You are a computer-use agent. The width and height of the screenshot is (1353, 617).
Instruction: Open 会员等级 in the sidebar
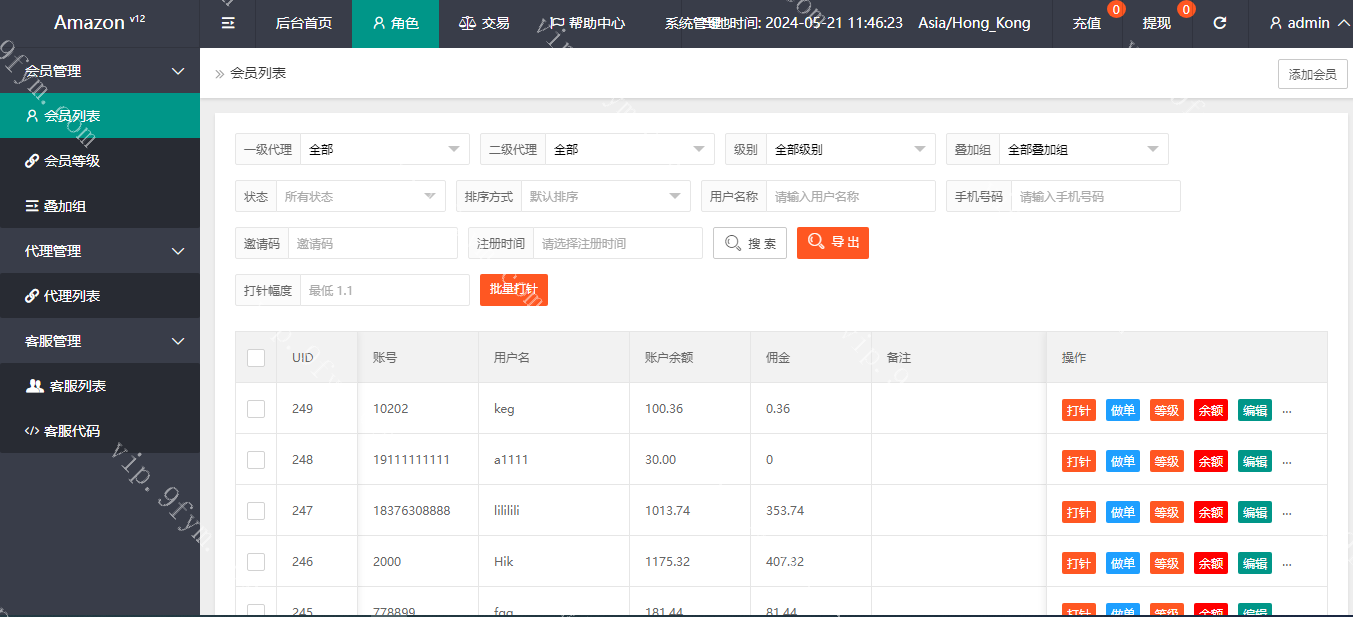pos(72,161)
